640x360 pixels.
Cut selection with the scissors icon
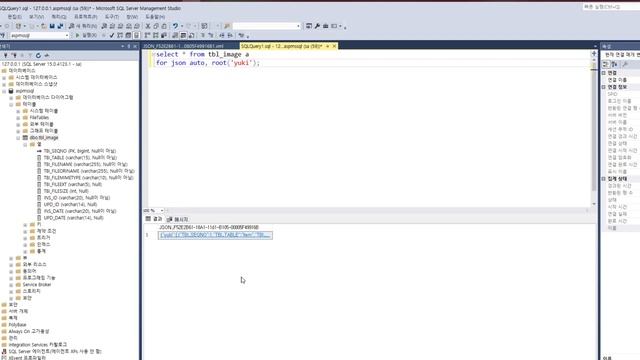(x=148, y=26)
